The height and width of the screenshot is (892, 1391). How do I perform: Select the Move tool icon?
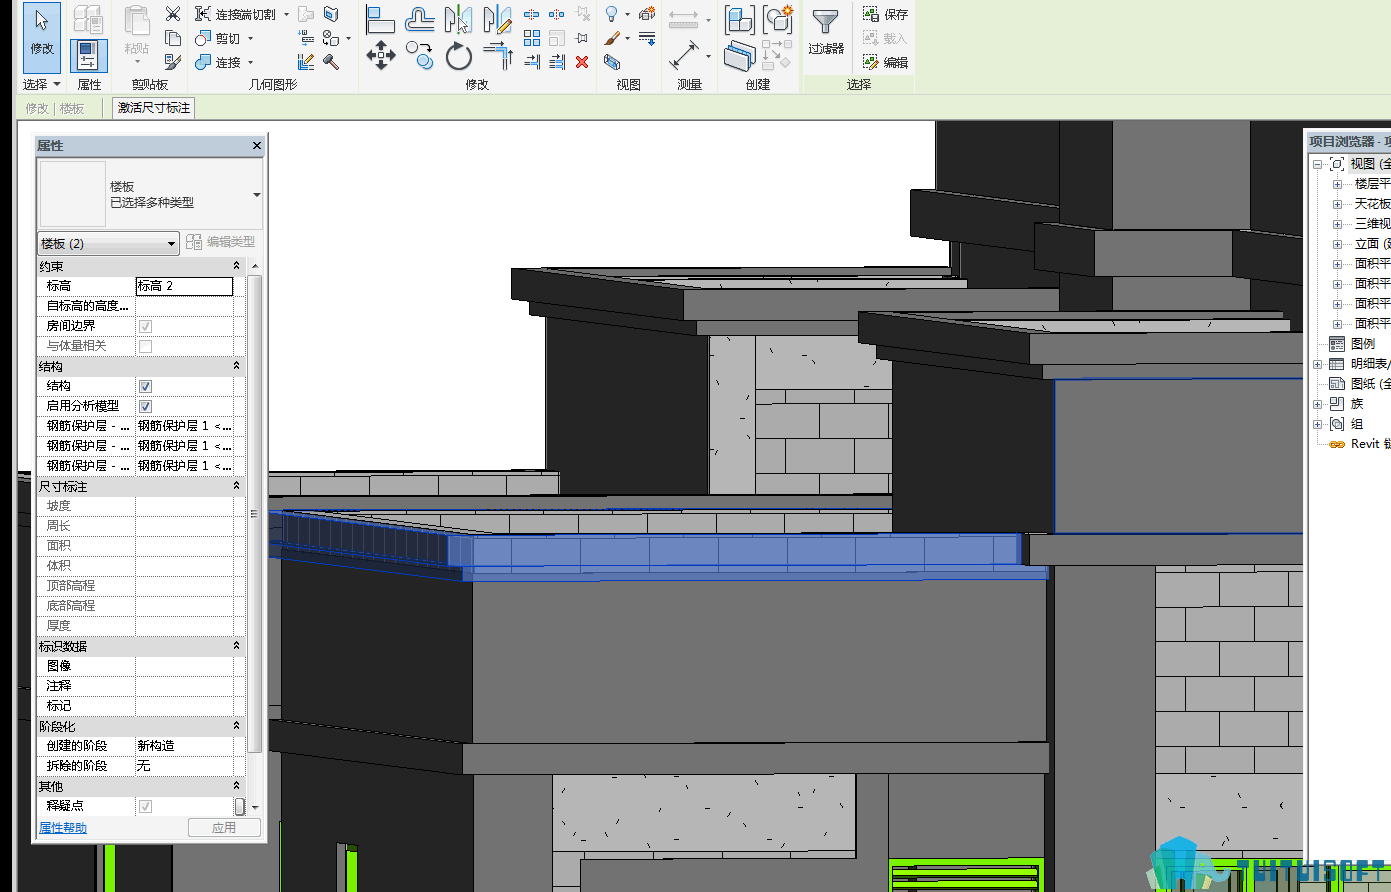pyautogui.click(x=381, y=55)
